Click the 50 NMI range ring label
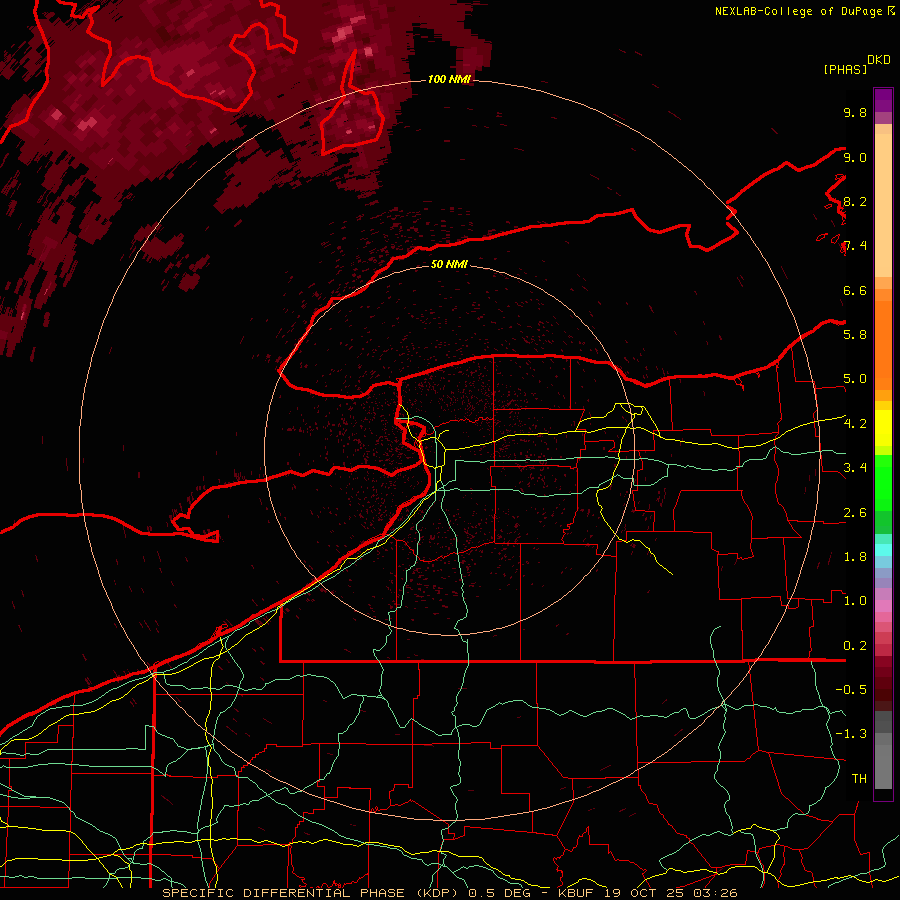Viewport: 900px width, 900px height. point(450,264)
